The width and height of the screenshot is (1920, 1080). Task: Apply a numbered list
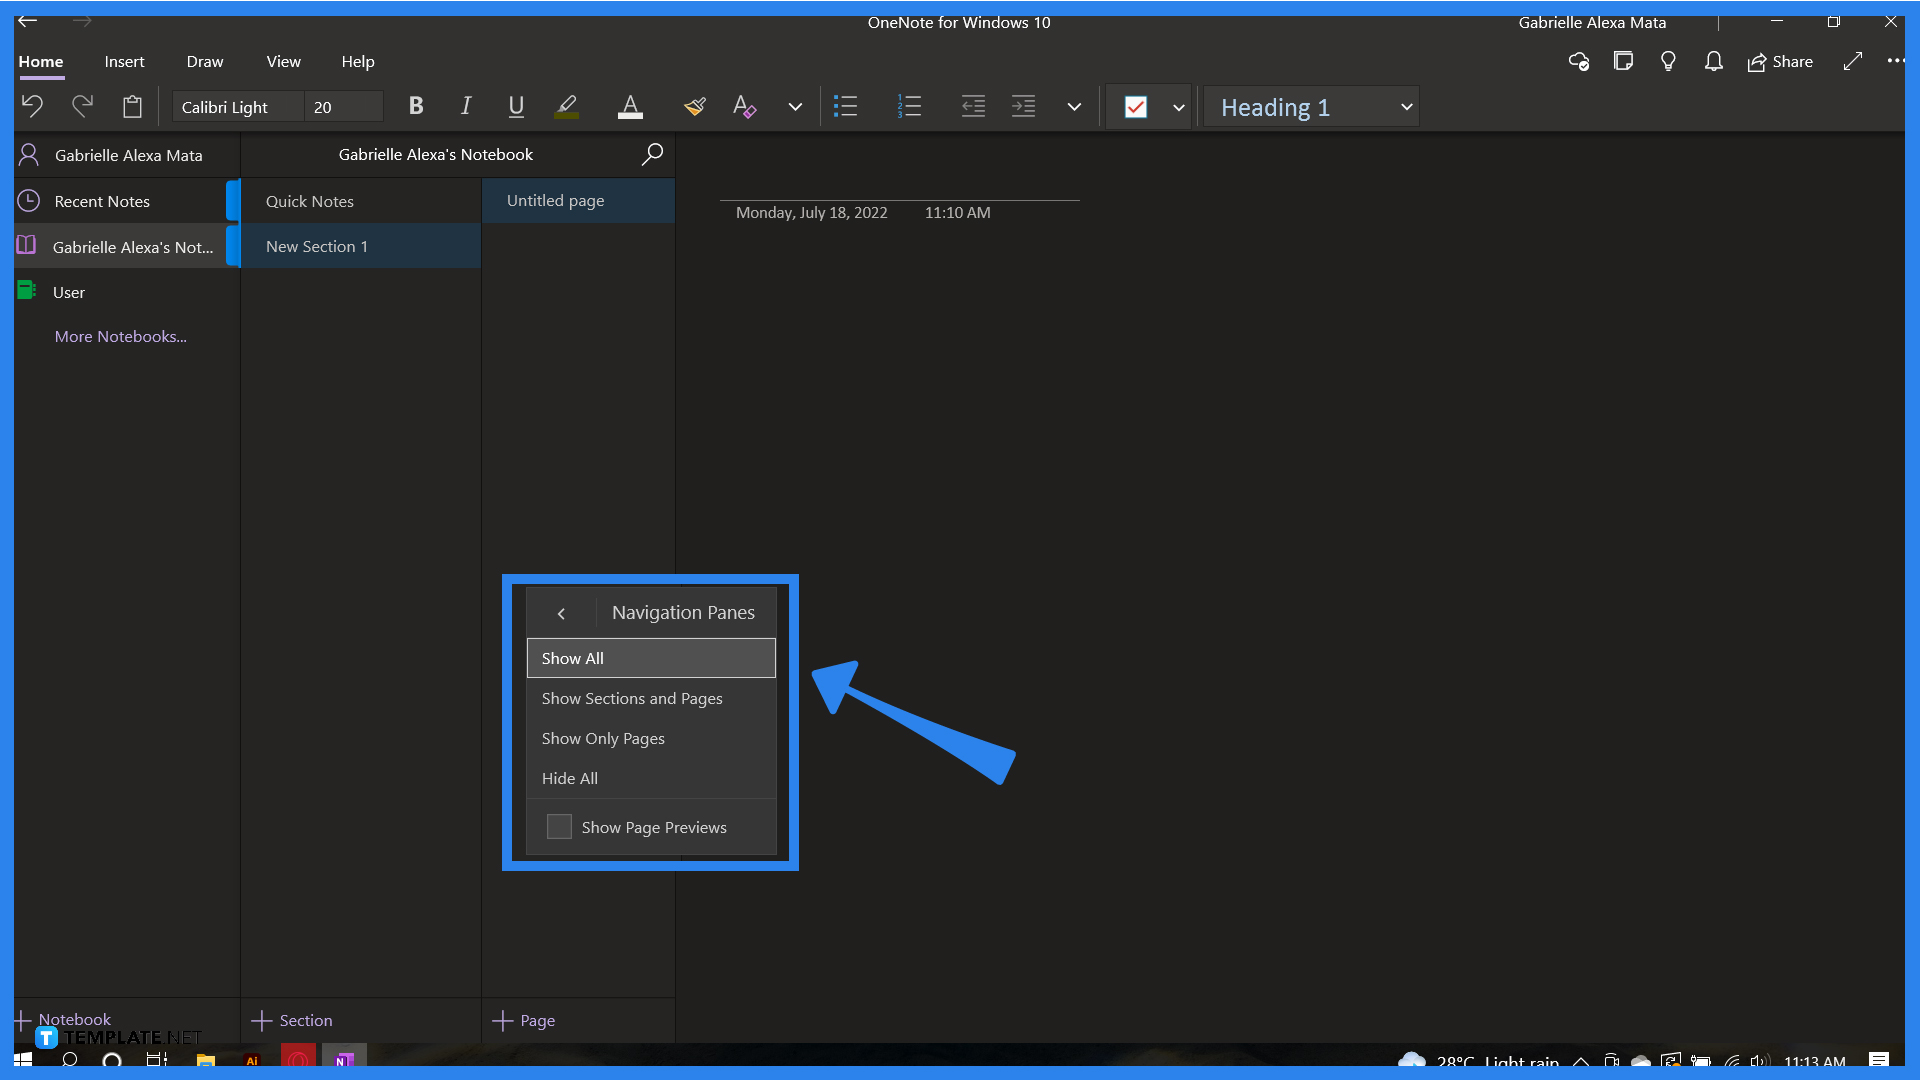(x=908, y=106)
